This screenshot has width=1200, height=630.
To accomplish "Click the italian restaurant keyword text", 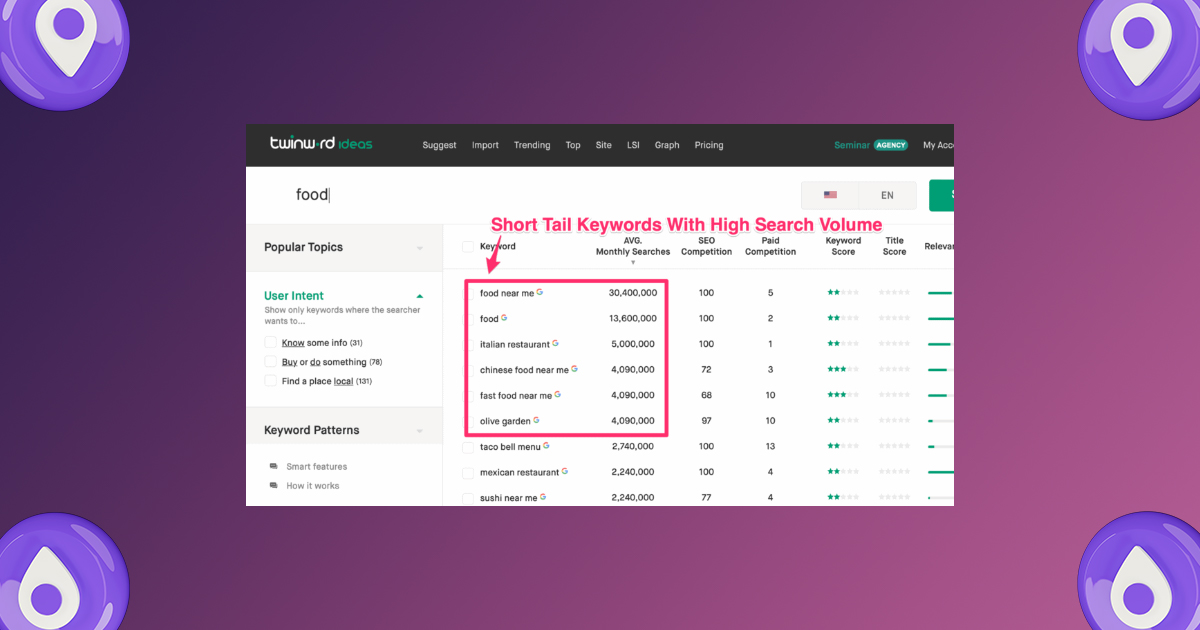I will [515, 344].
